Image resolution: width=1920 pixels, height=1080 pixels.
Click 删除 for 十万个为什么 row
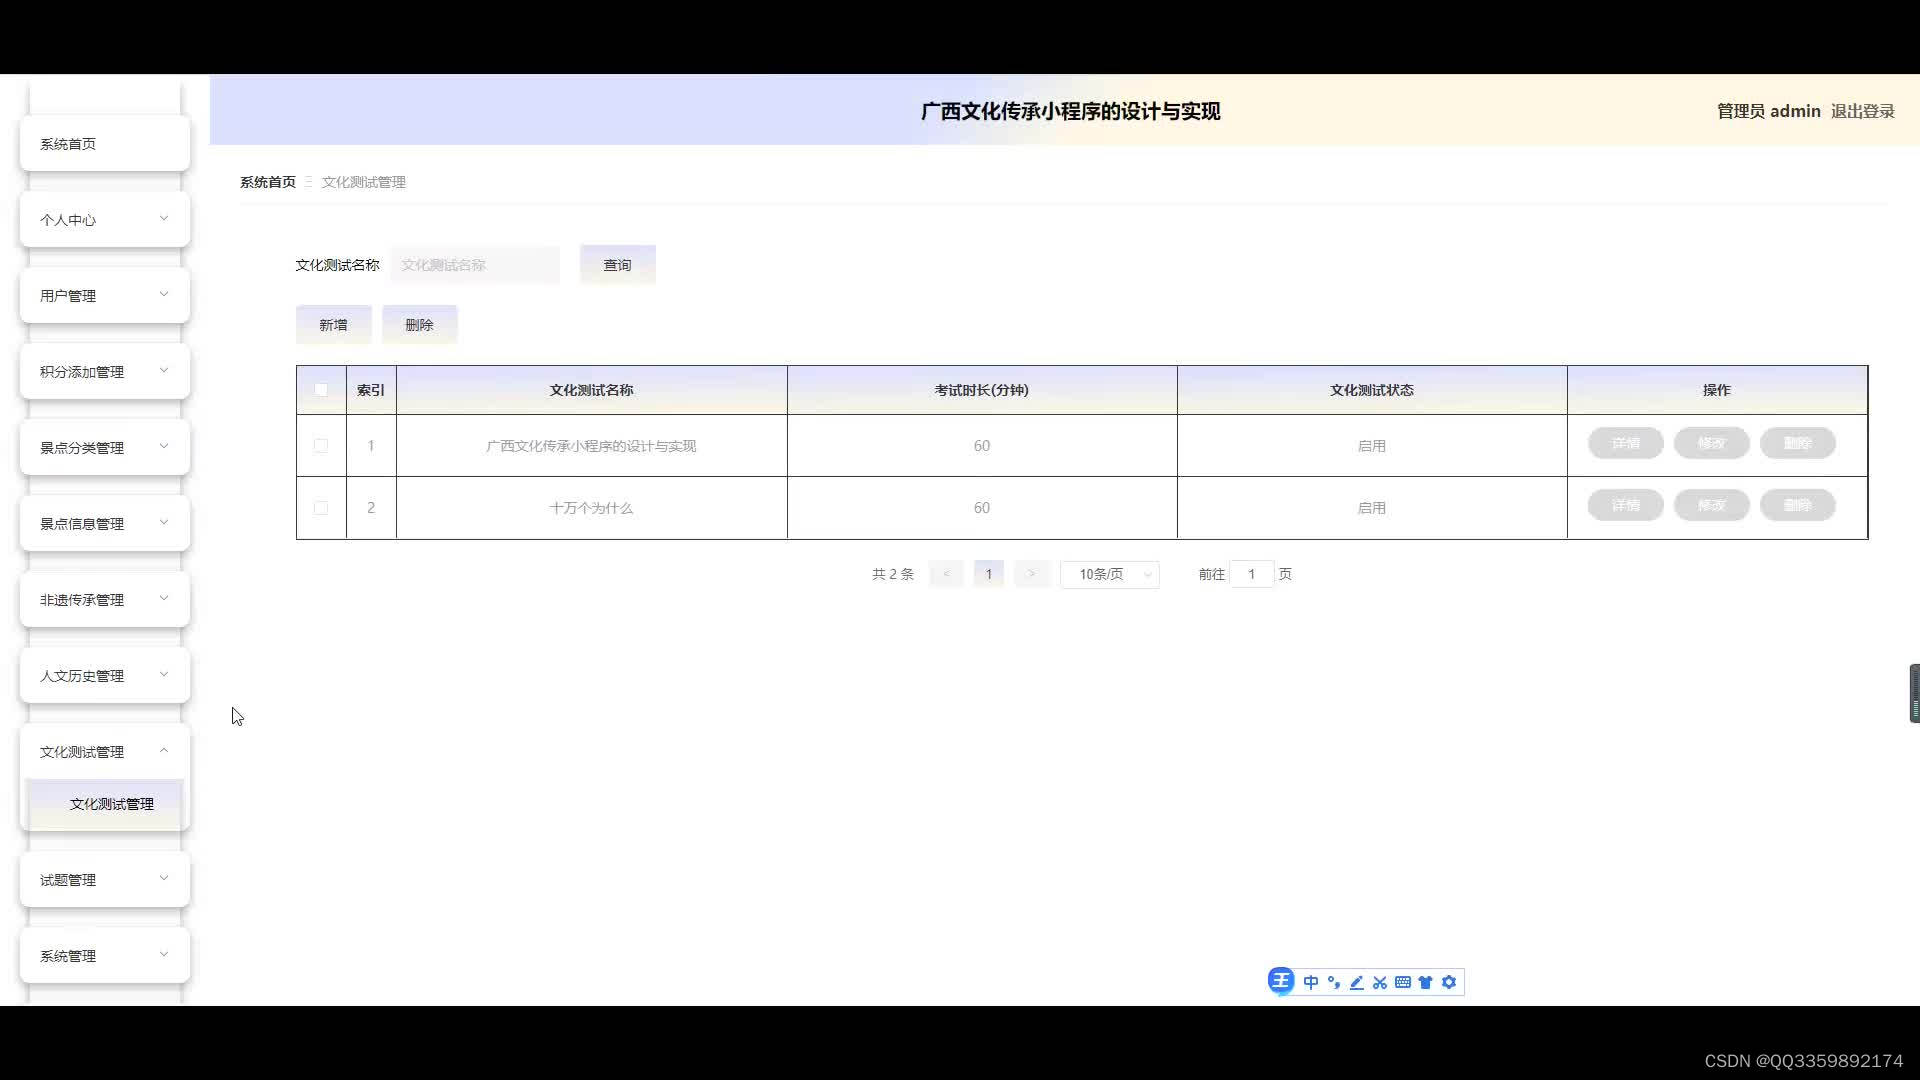pos(1798,505)
